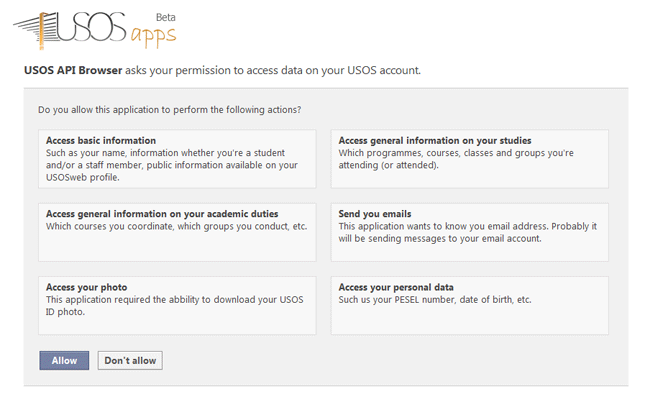The width and height of the screenshot is (650, 397).
Task: Click the USOS apps logo
Action: tap(95, 30)
